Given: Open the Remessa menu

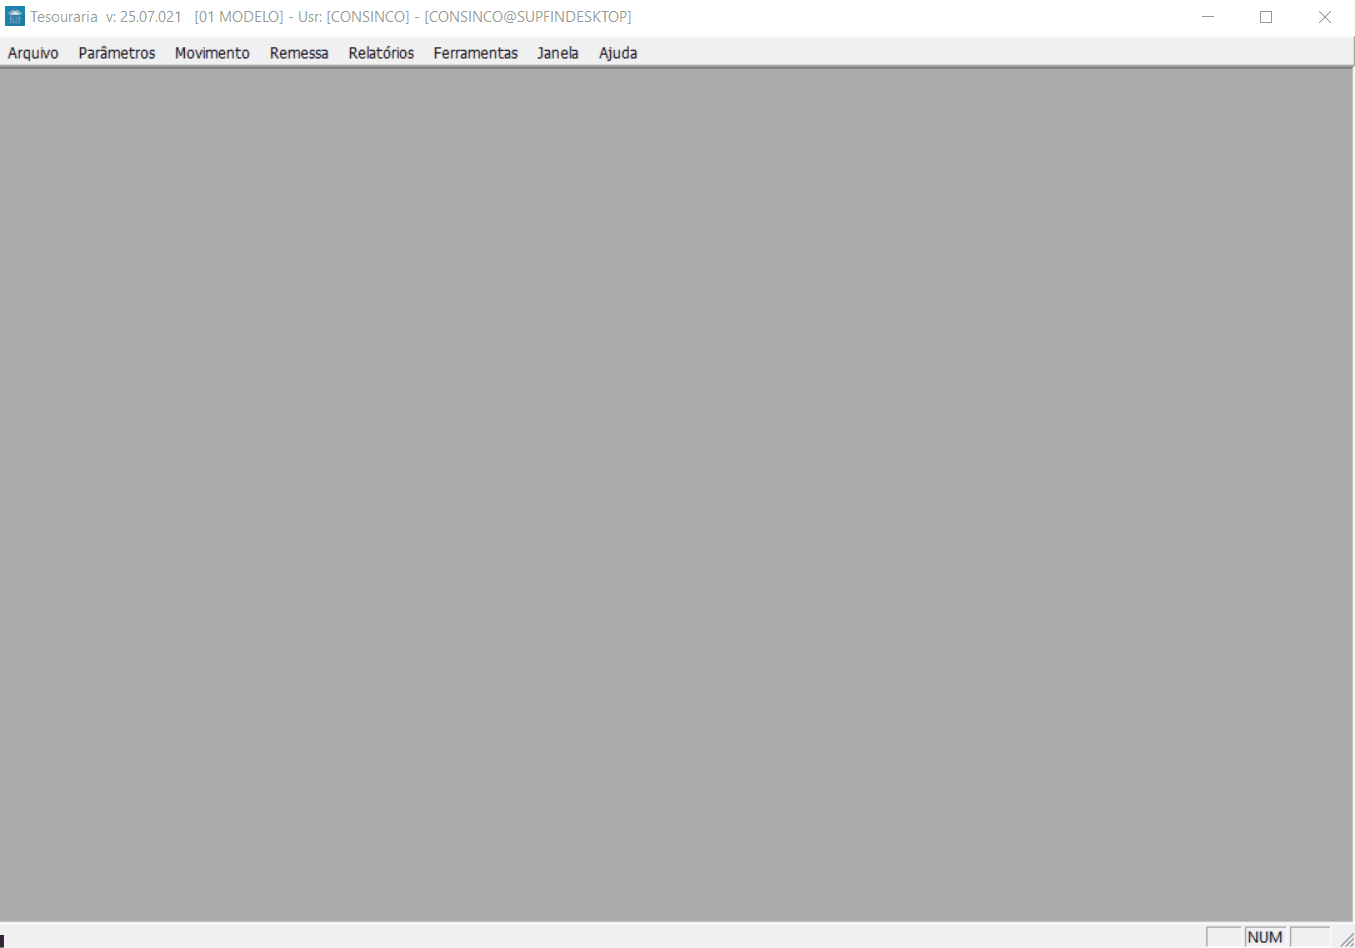Looking at the screenshot, I should [x=299, y=53].
